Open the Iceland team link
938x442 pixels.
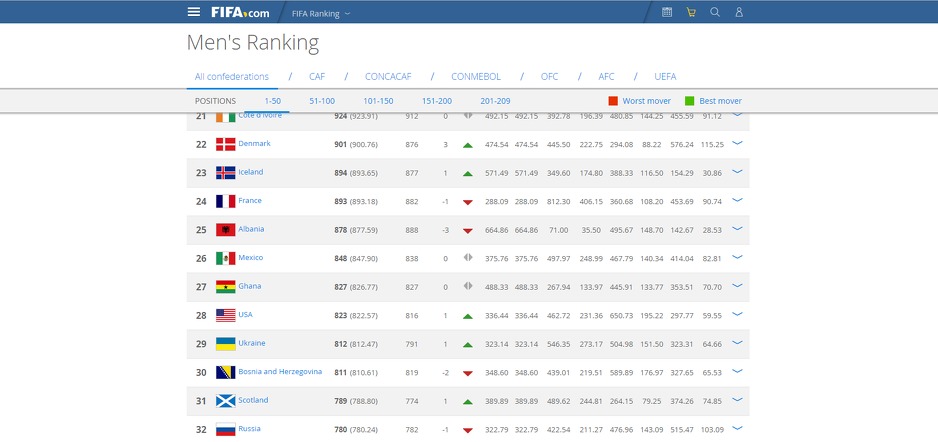pos(251,172)
